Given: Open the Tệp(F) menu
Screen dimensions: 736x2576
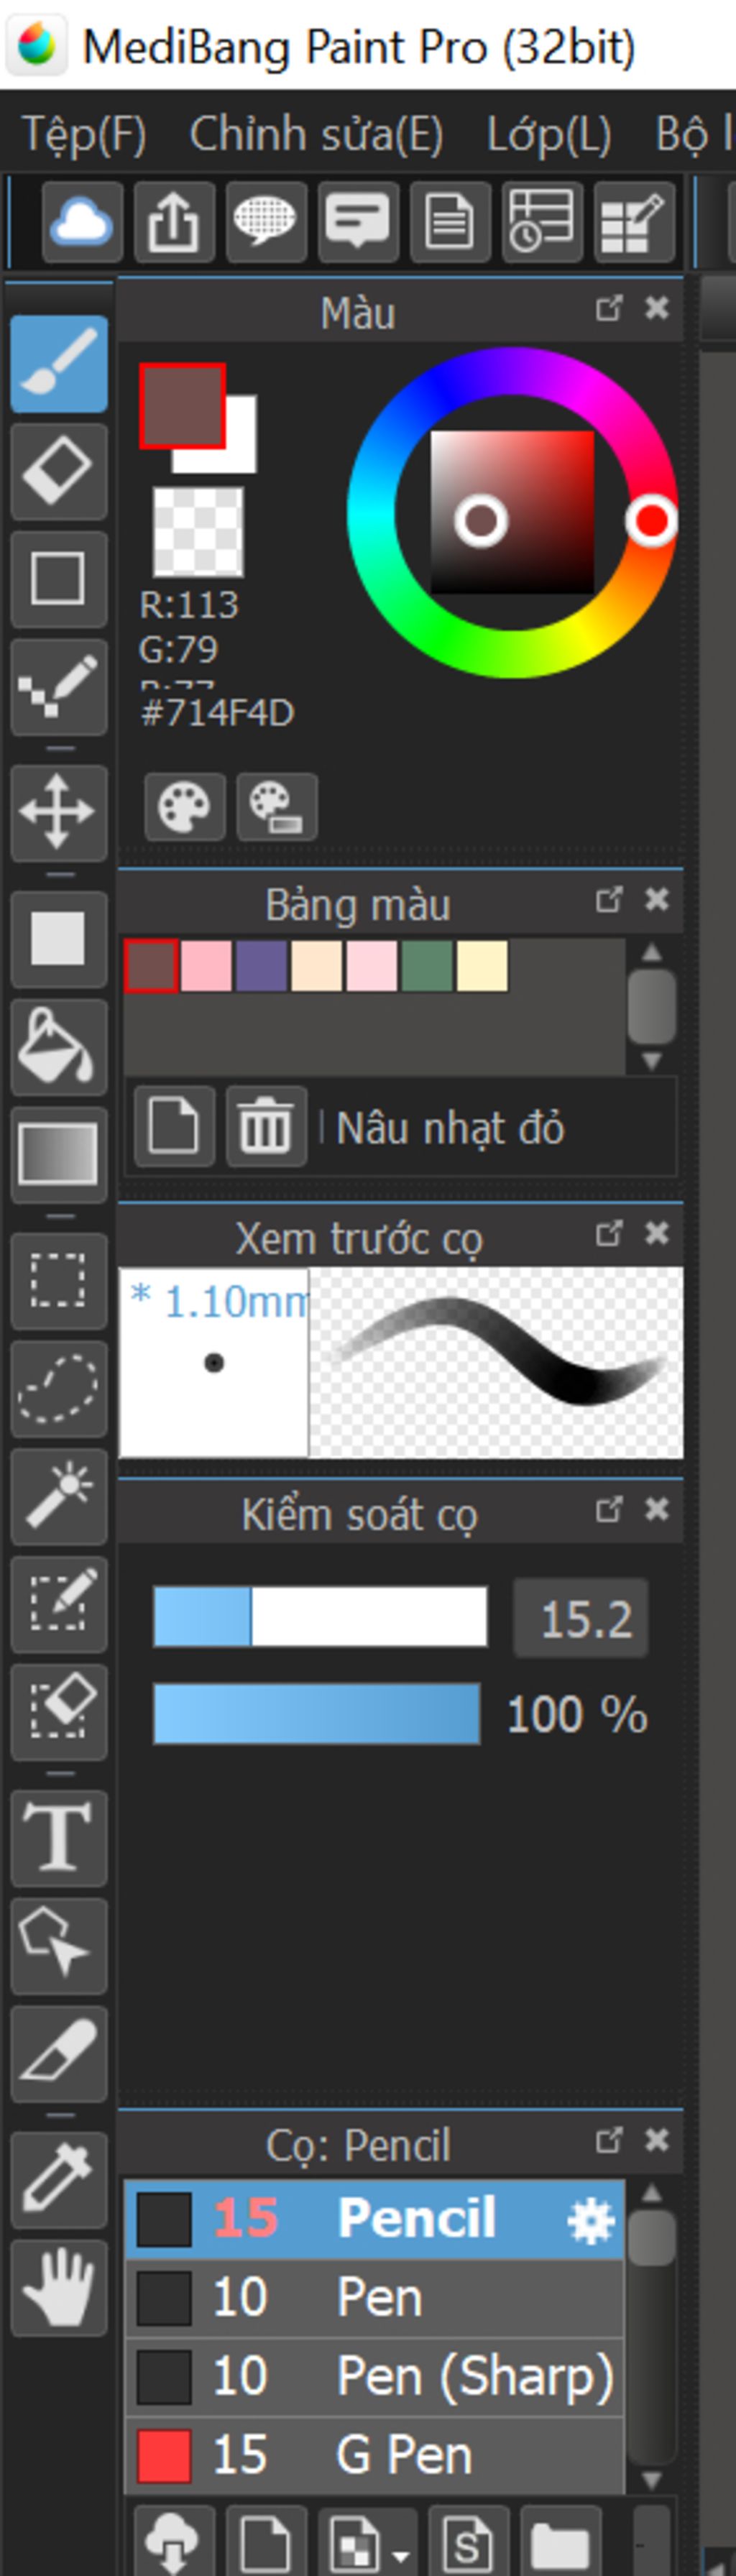Looking at the screenshot, I should tap(84, 134).
